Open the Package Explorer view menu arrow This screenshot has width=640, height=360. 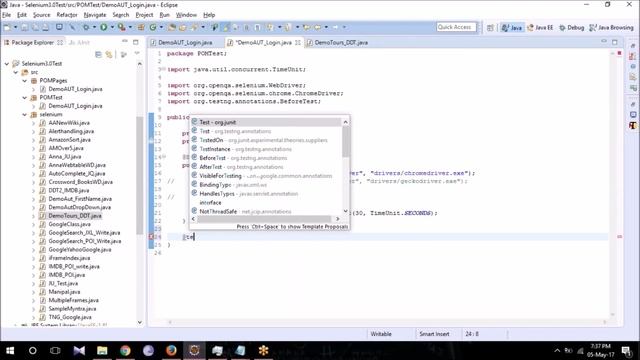click(x=137, y=53)
